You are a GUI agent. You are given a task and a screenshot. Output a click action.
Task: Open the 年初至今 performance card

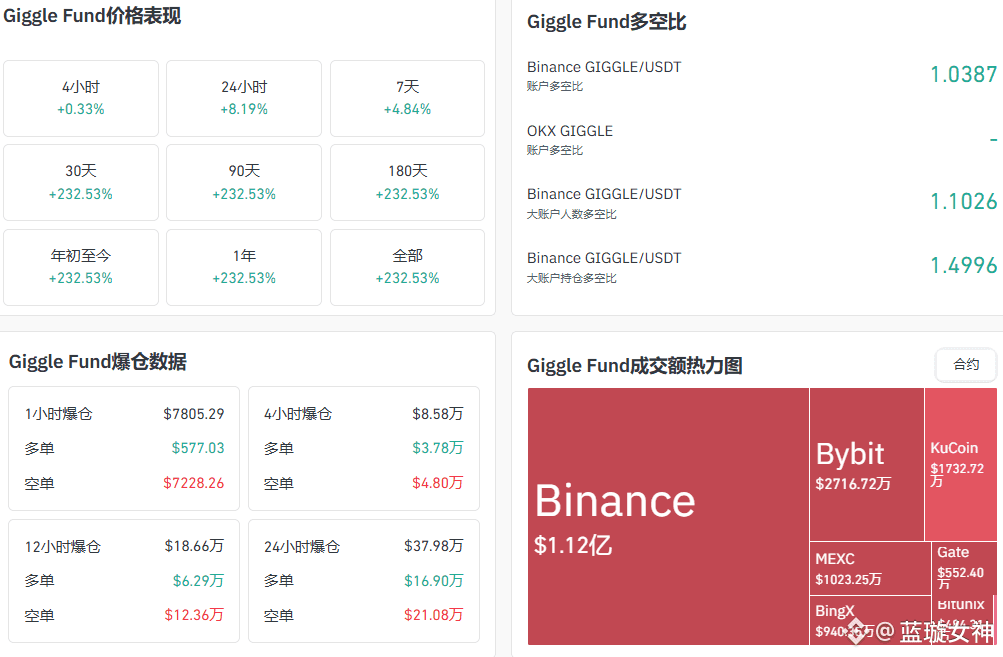coord(81,267)
